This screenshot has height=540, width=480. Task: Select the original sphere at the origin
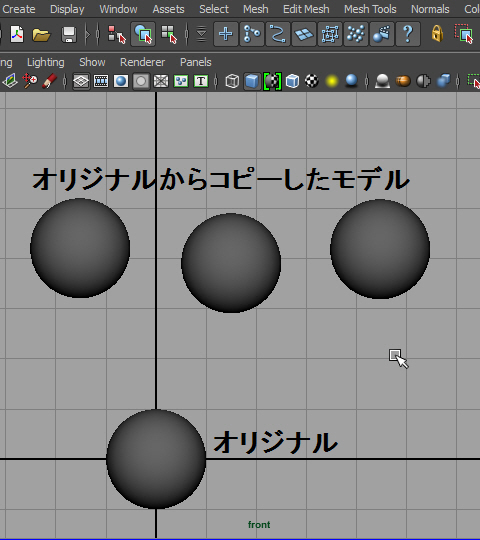click(156, 459)
